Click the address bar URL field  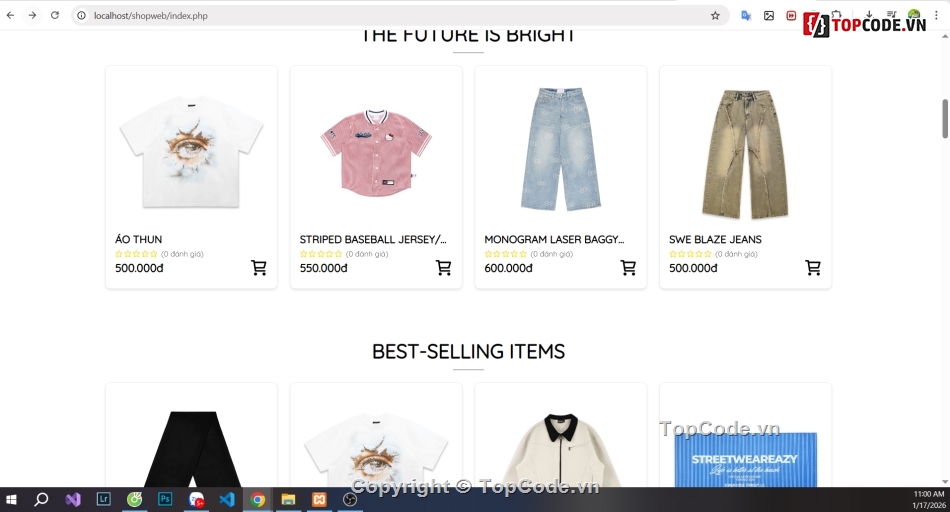[x=388, y=16]
